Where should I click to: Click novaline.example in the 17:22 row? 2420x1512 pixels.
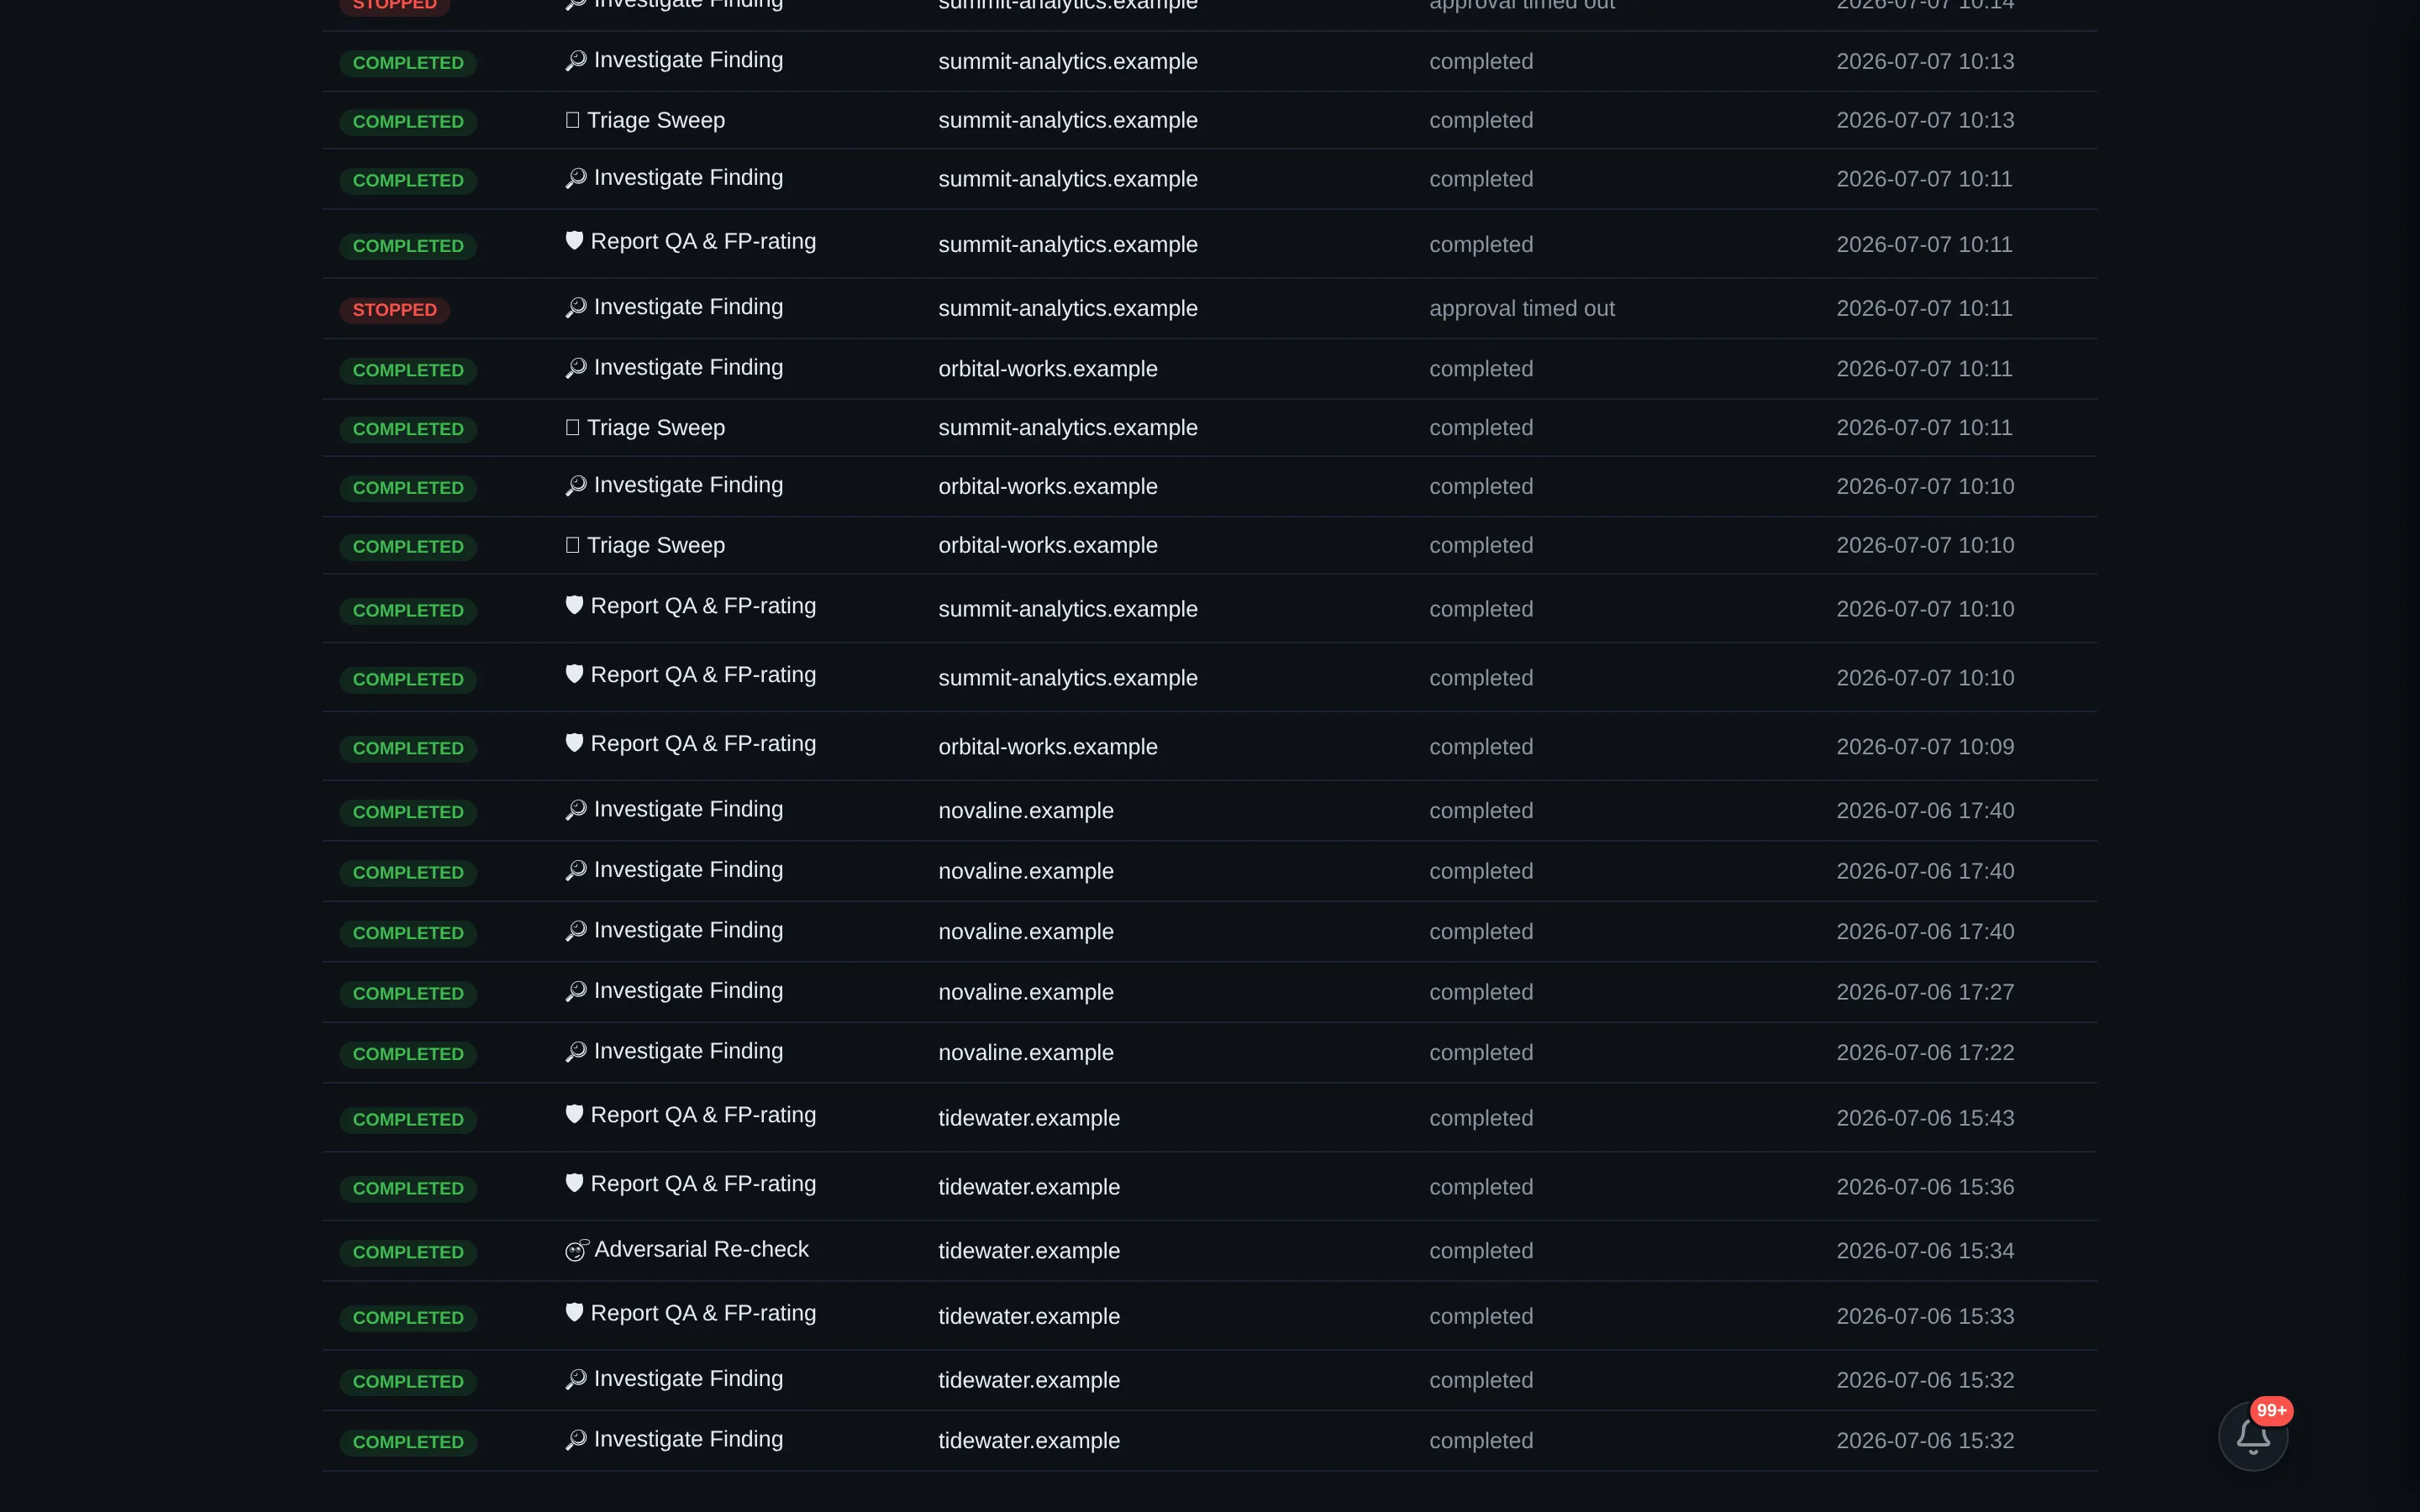(x=1026, y=1052)
